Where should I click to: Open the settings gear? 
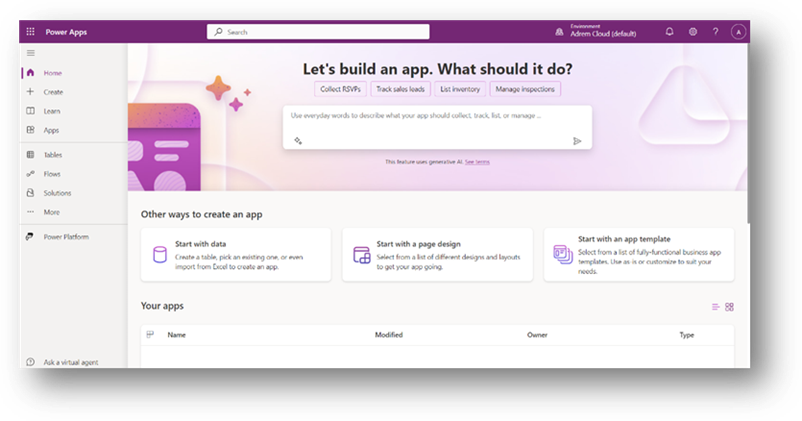point(693,32)
